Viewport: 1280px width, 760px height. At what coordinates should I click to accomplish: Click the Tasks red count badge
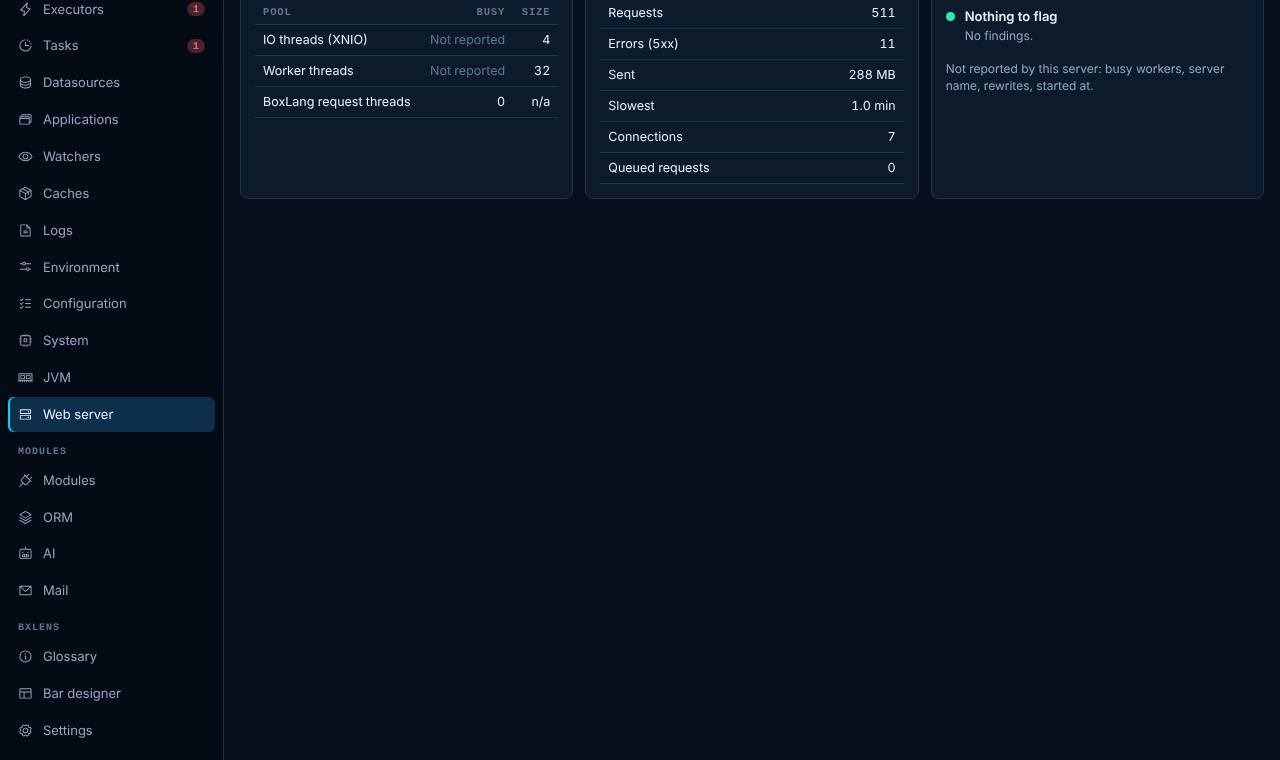tap(196, 46)
